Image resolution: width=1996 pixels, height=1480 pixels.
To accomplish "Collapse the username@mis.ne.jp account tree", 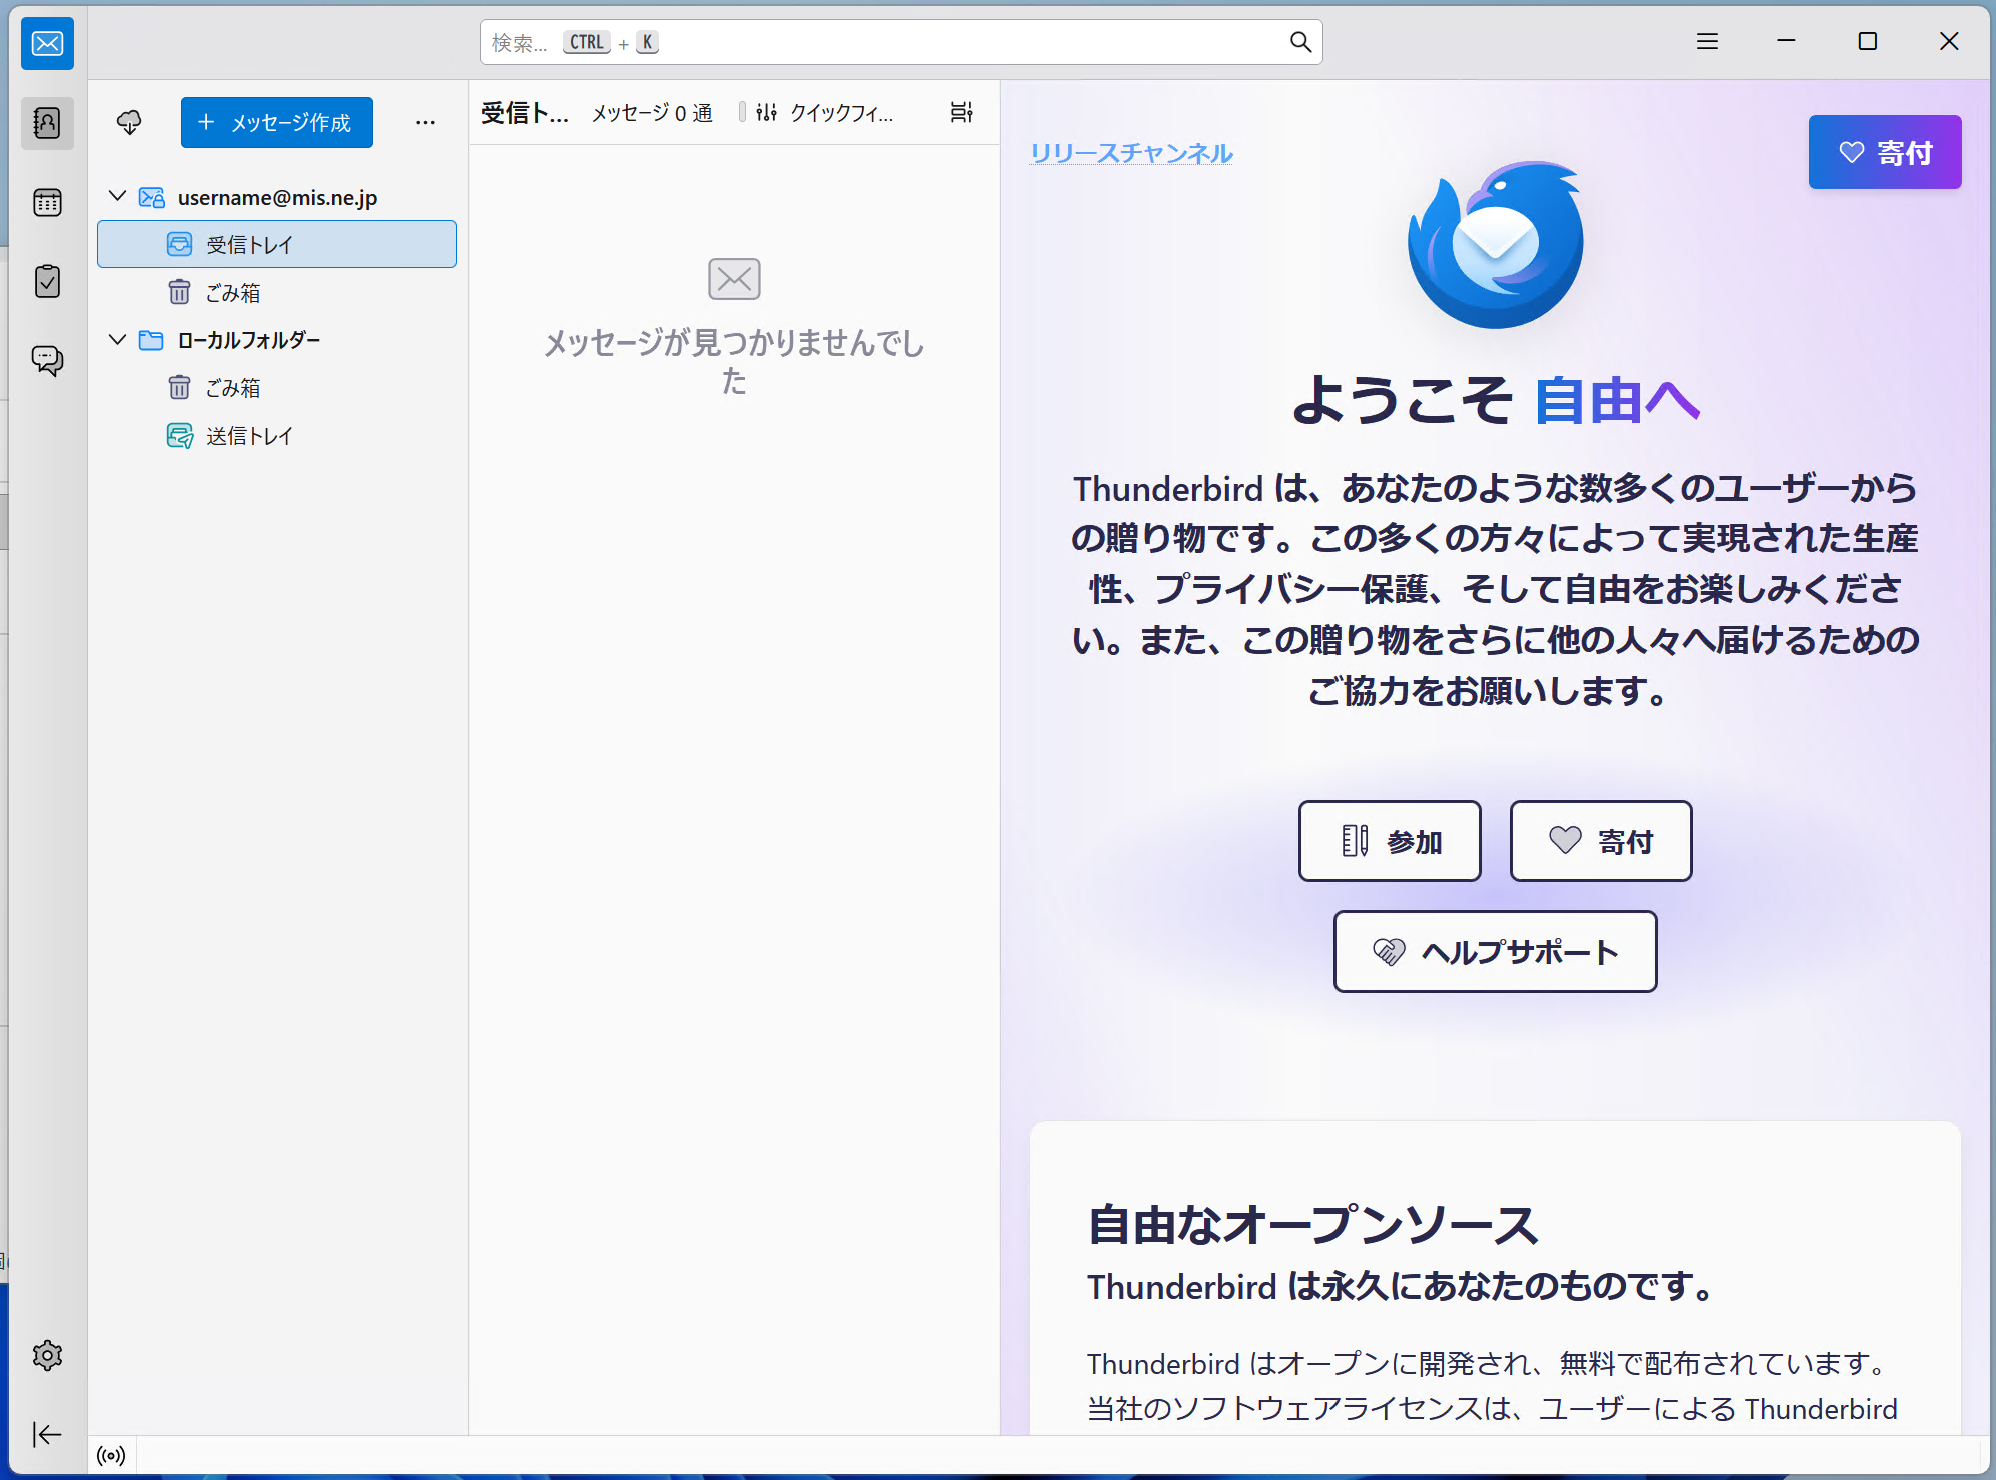I will click(118, 196).
